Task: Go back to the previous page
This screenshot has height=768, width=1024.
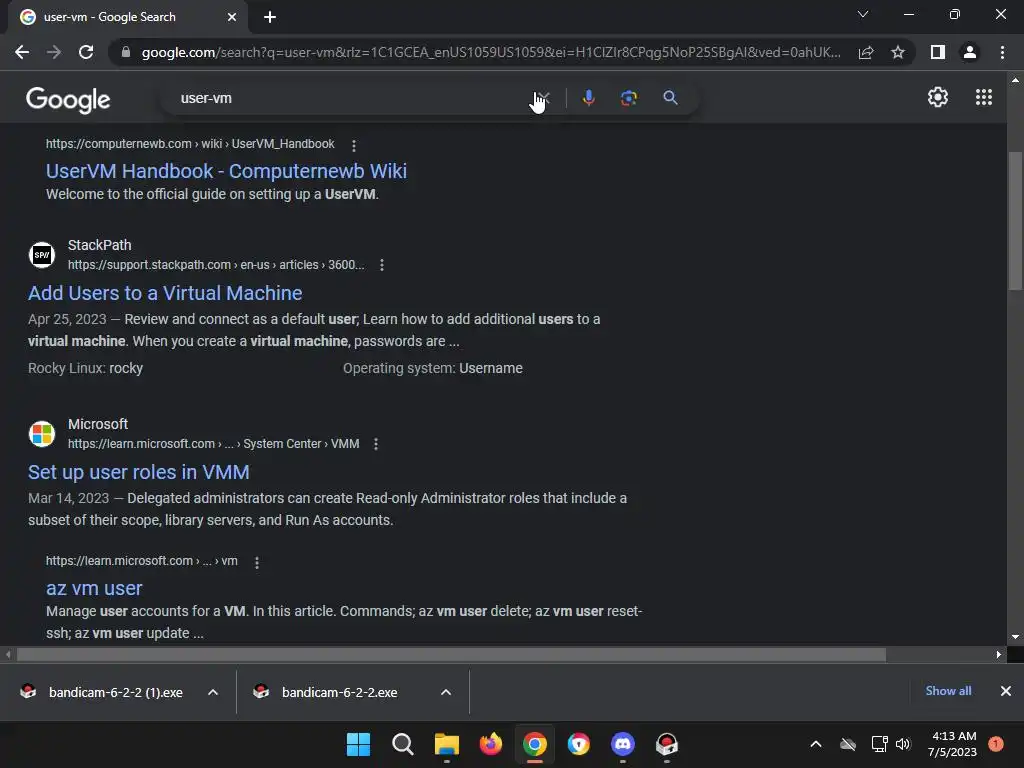Action: tap(22, 52)
